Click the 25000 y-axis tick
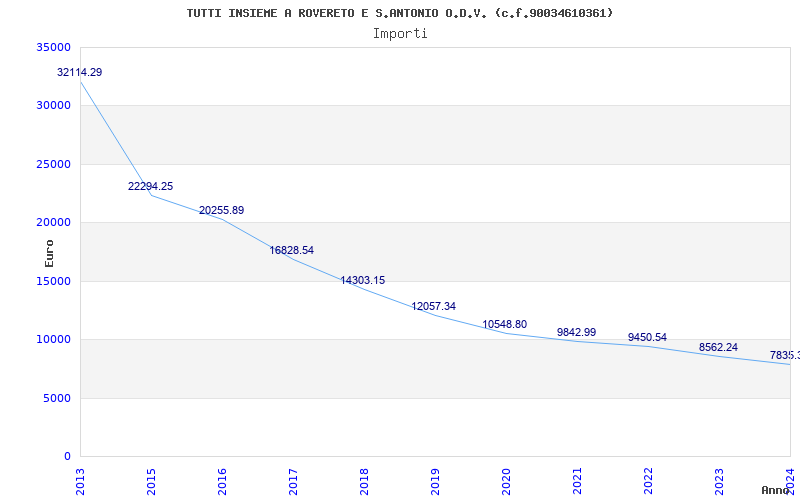Screen dimensions: 800x500 54,165
